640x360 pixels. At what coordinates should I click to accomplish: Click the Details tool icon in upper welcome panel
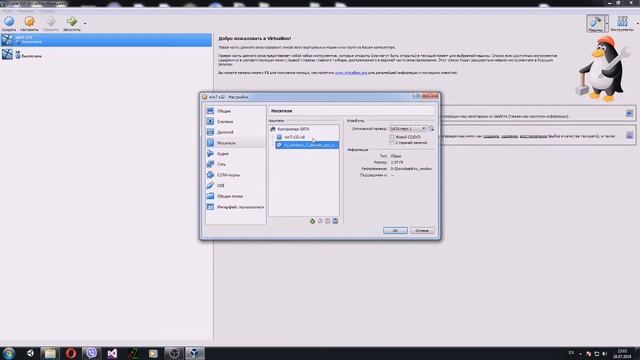629,113
